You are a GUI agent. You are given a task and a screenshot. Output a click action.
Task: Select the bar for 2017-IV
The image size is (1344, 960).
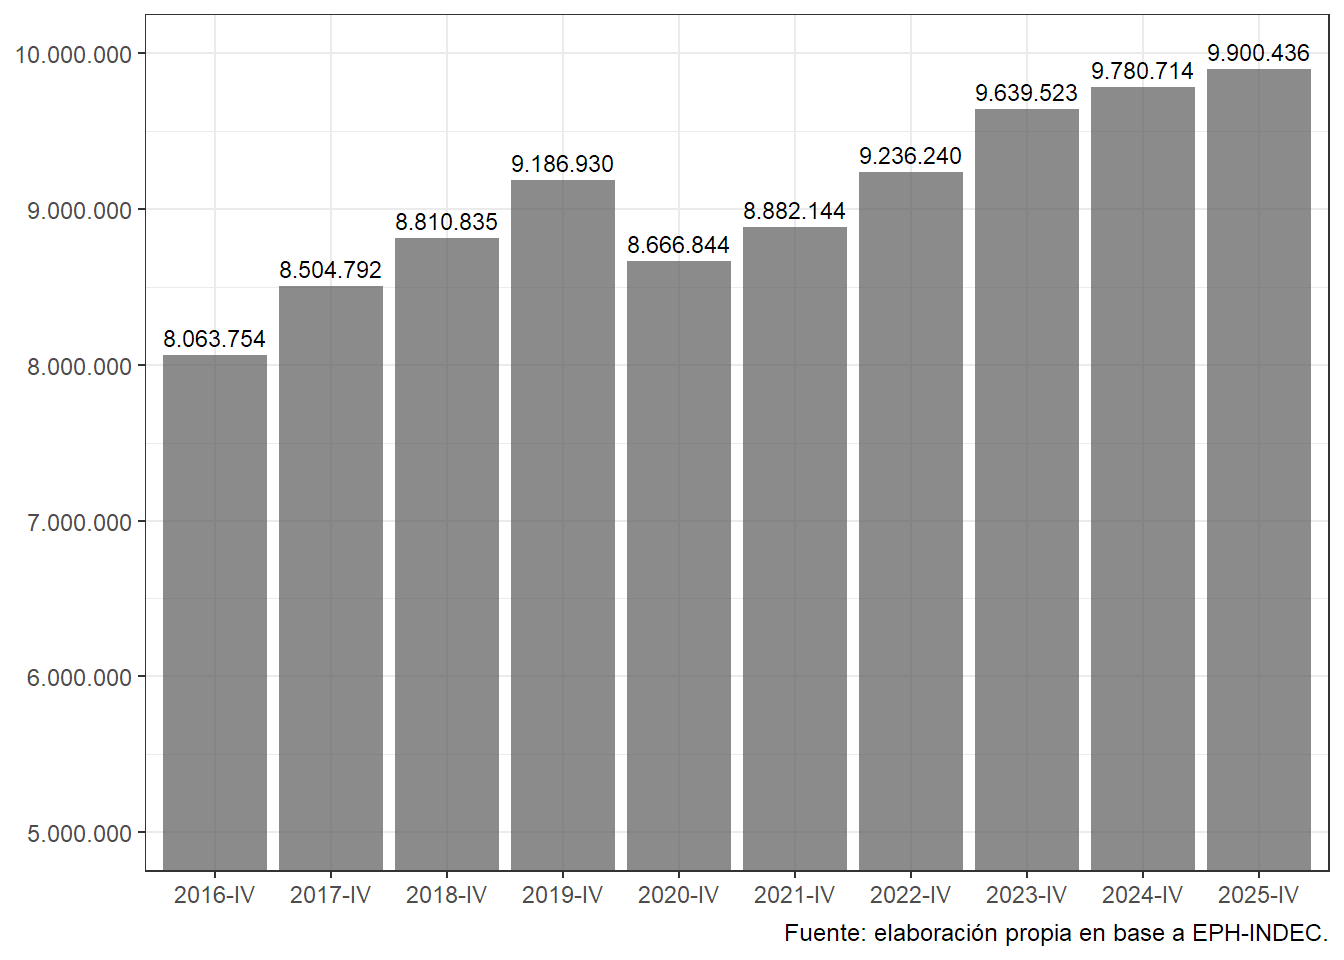331,578
